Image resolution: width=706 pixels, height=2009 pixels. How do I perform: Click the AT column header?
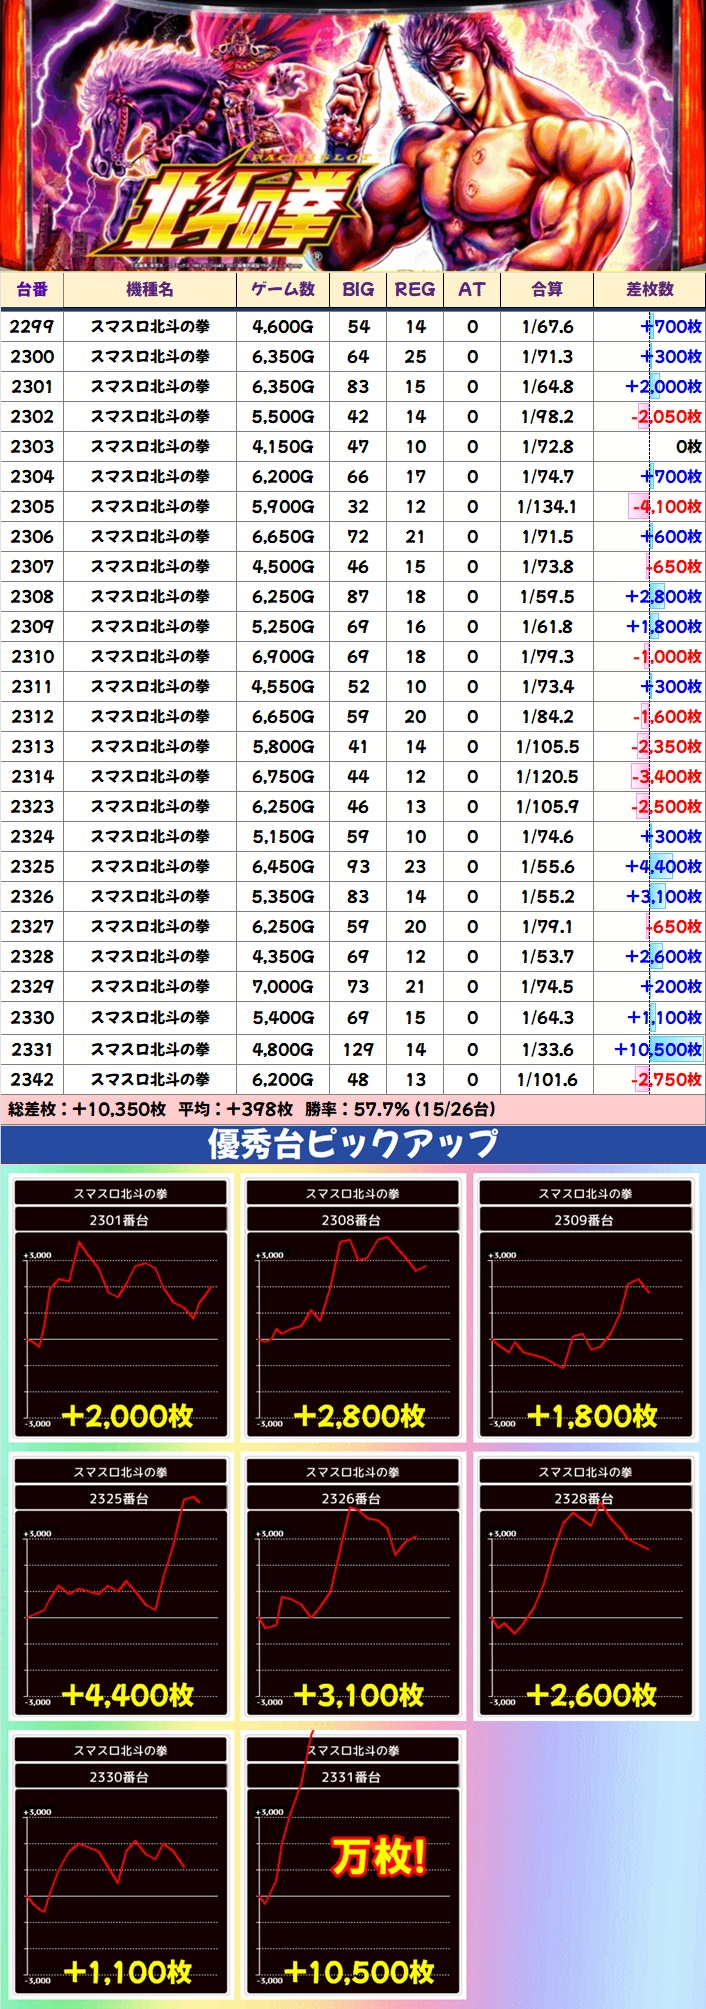(x=472, y=290)
